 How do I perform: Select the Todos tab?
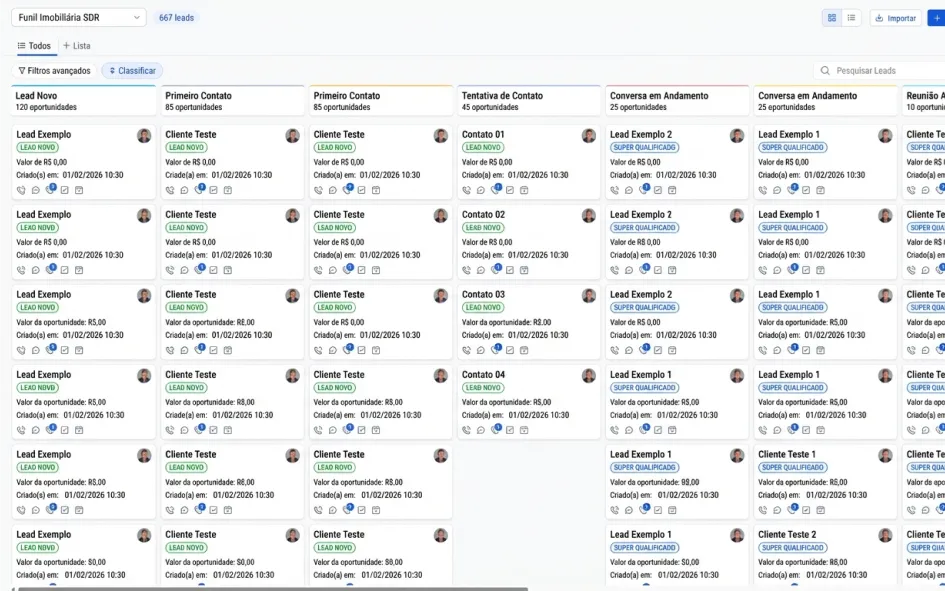34,46
